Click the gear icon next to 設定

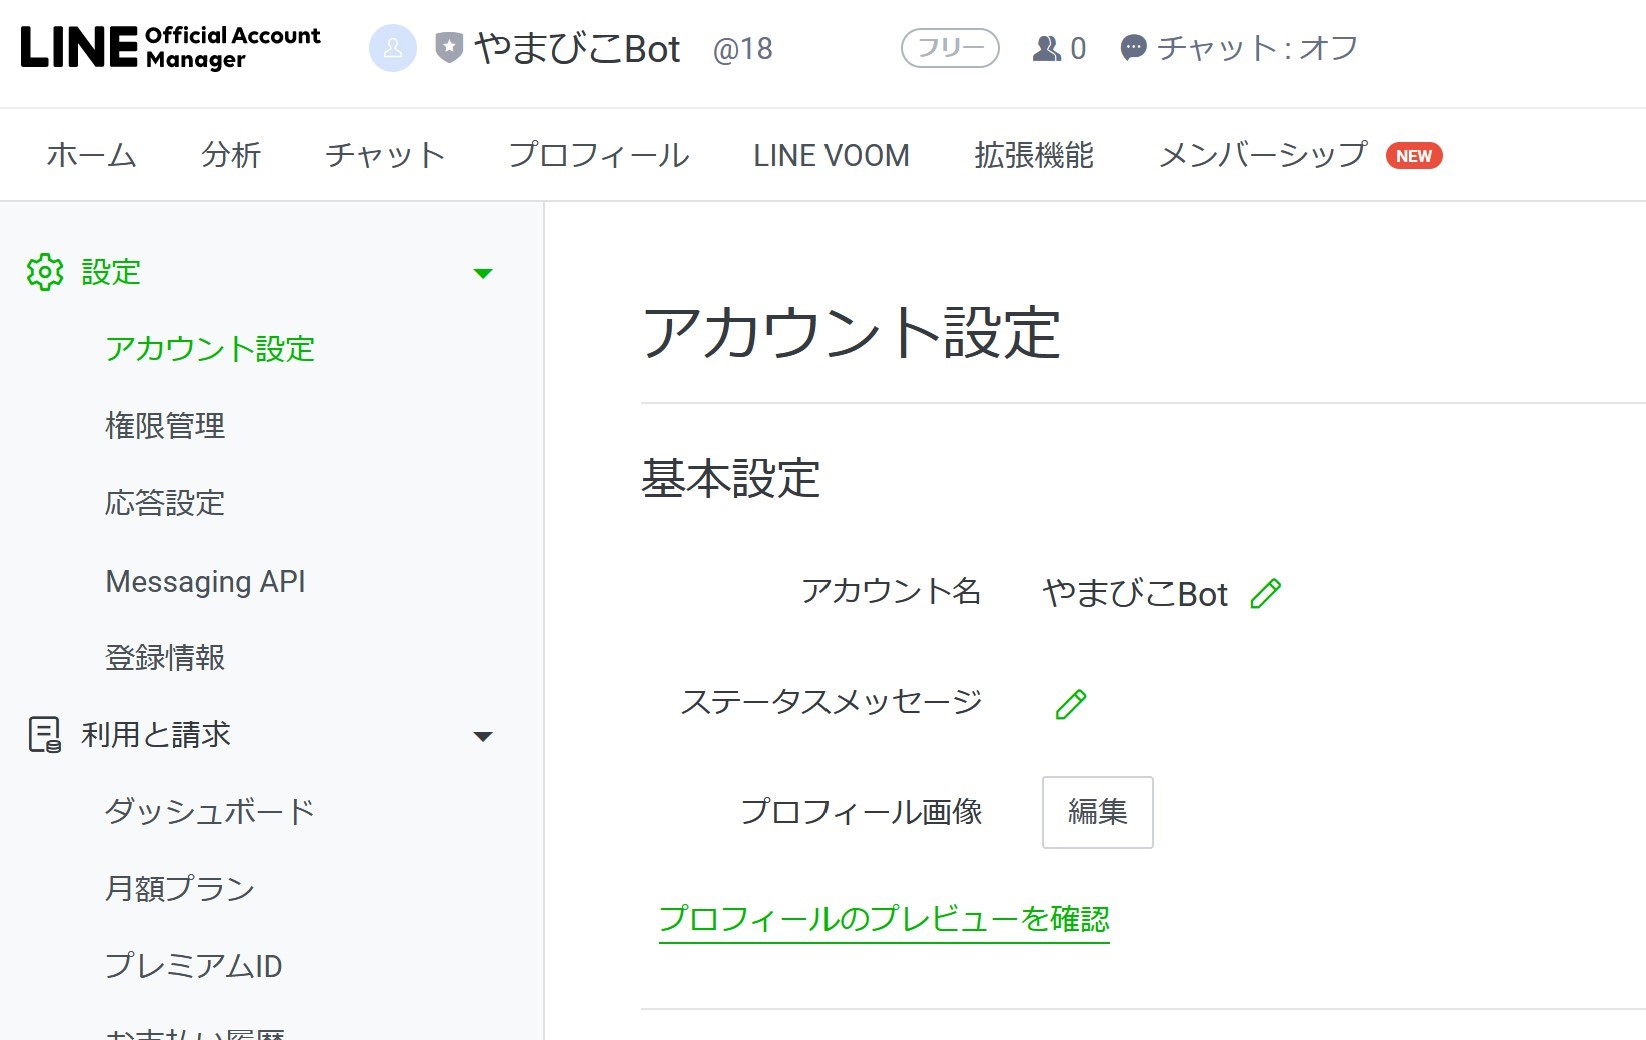coord(44,272)
